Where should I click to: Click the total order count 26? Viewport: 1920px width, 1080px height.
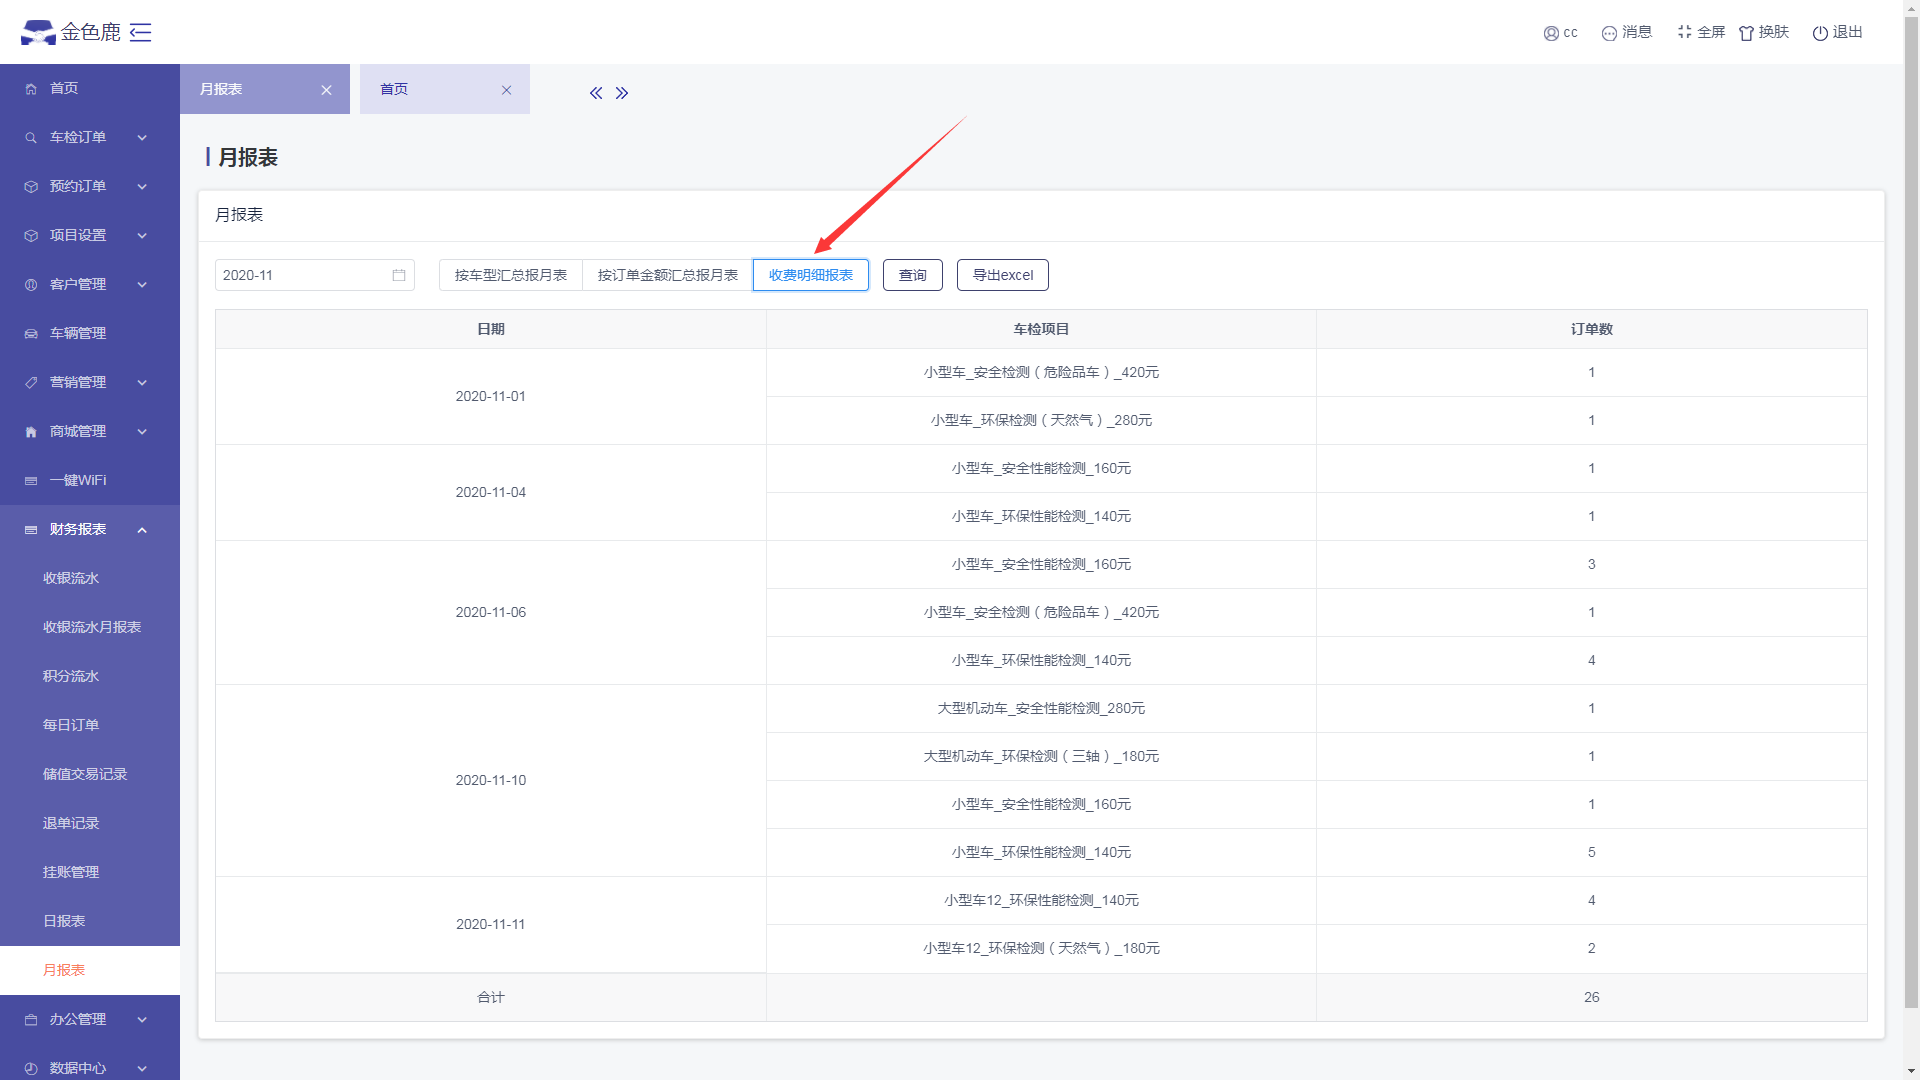pyautogui.click(x=1592, y=997)
